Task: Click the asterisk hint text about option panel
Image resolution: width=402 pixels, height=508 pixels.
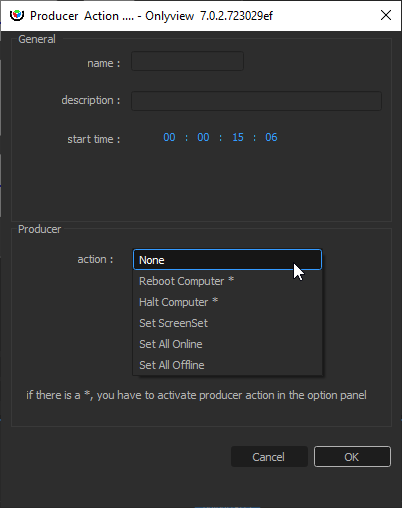Action: point(196,395)
